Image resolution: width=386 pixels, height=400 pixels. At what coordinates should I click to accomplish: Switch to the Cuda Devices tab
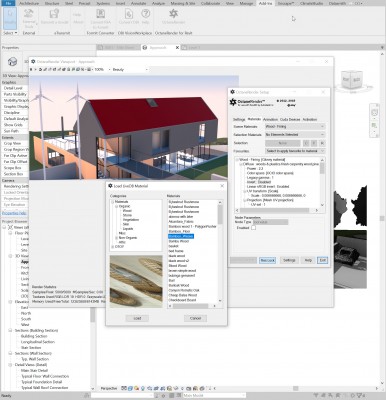pos(290,119)
